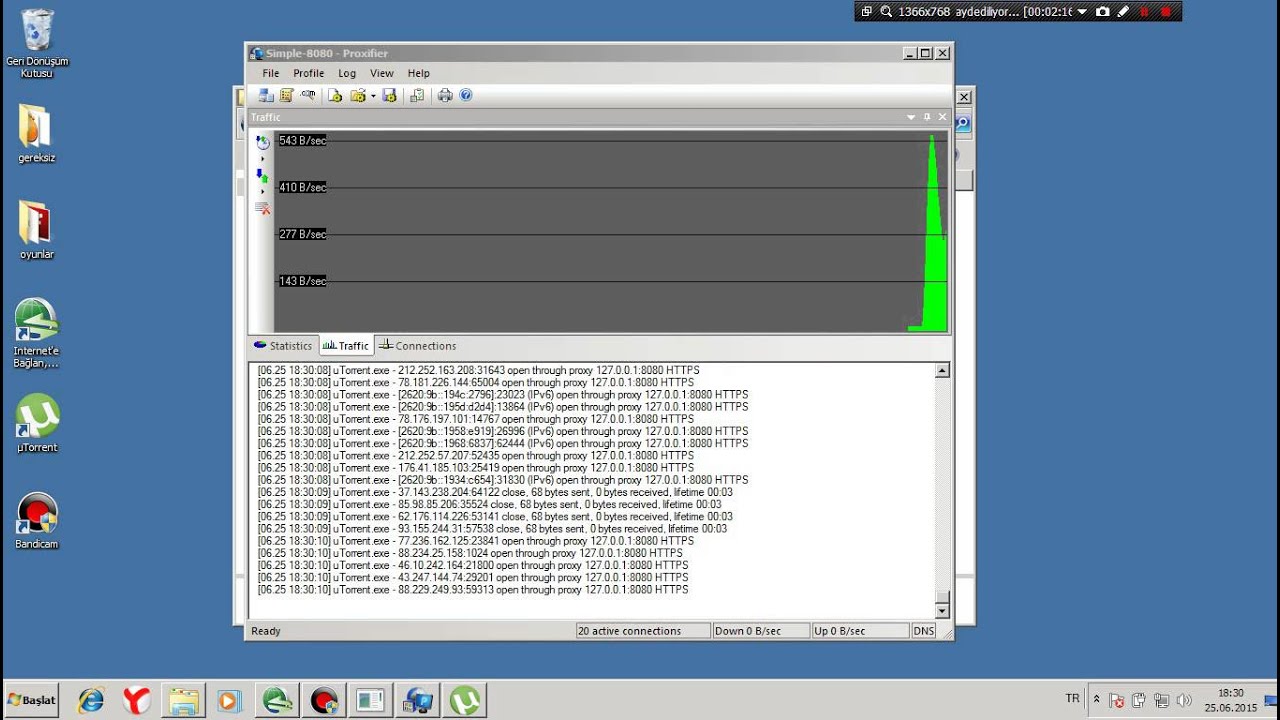Click the Bandicam pencil draw icon
Viewport: 1280px width, 720px height.
tap(1123, 12)
